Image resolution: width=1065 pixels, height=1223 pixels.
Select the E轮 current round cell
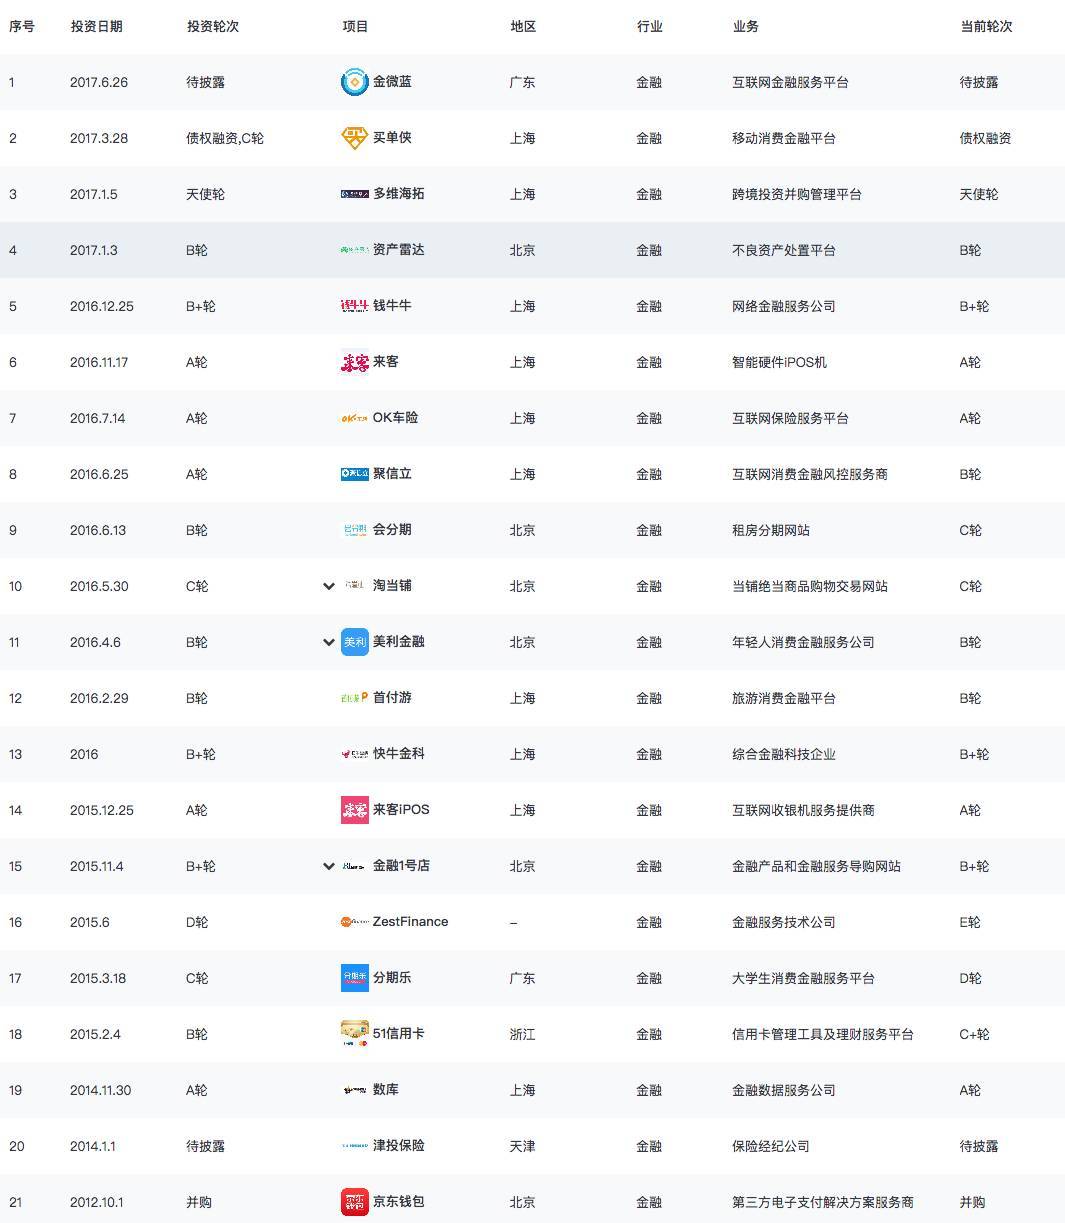(971, 922)
